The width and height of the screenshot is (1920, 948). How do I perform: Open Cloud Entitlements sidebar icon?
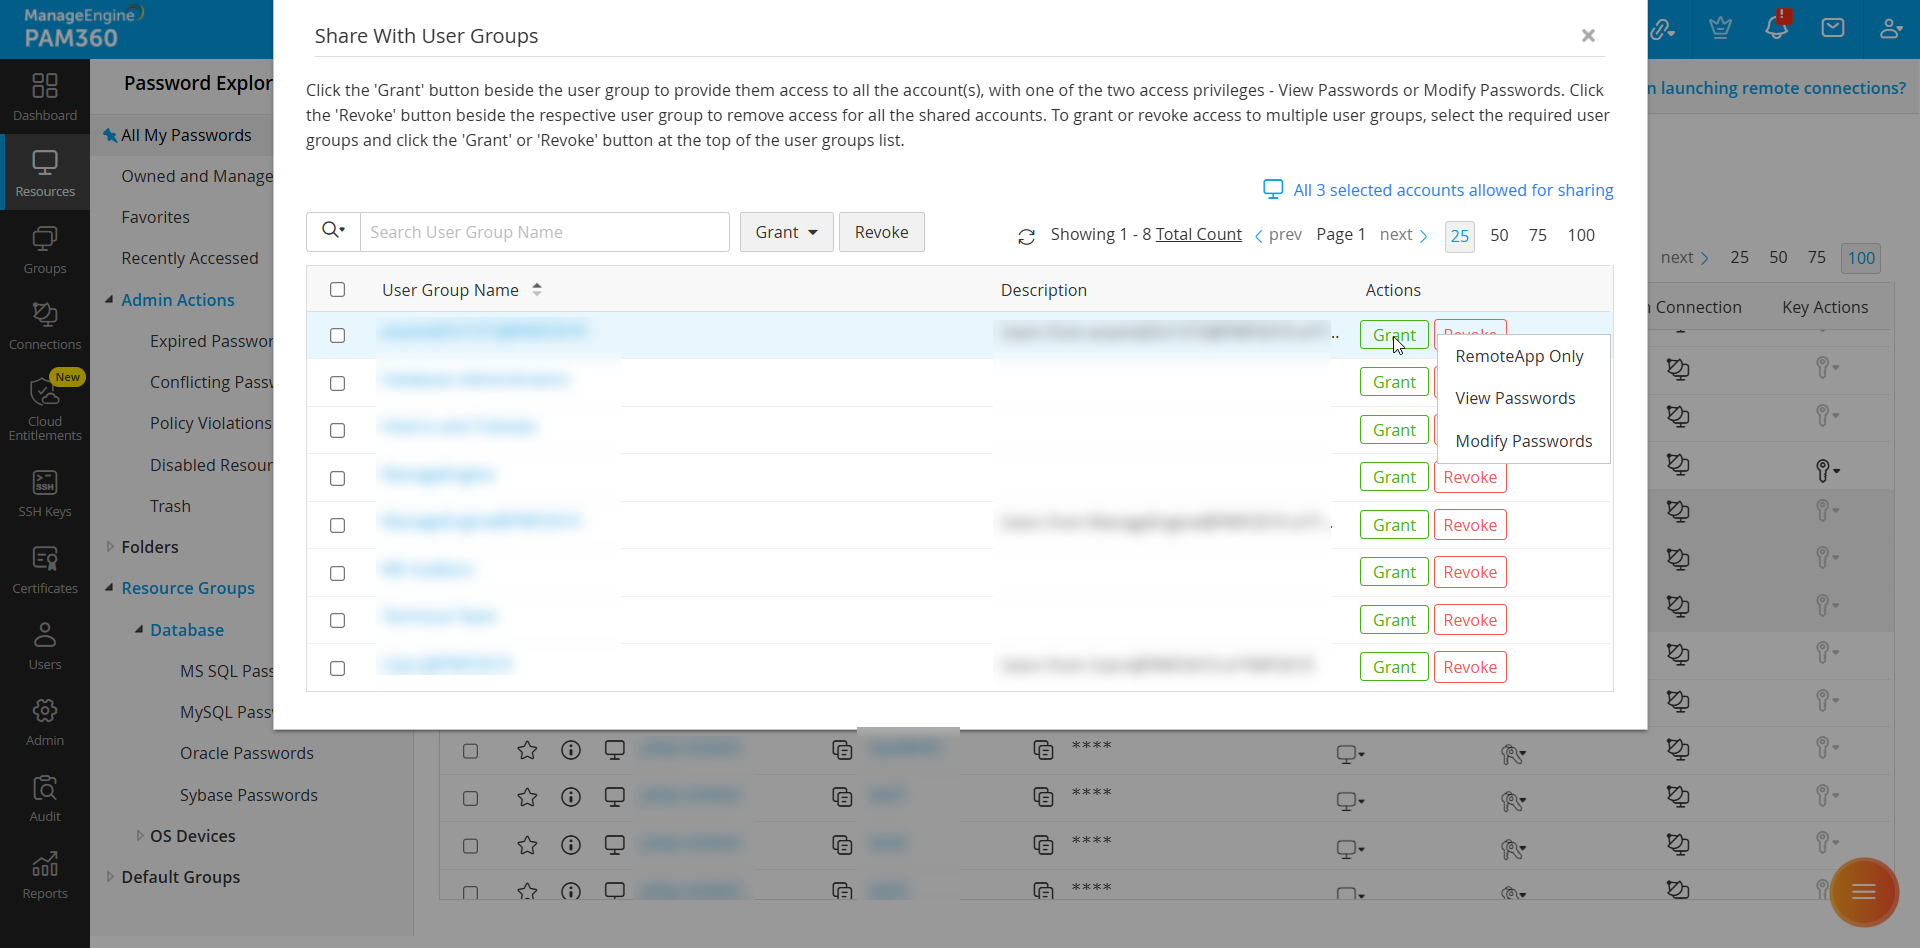click(45, 407)
